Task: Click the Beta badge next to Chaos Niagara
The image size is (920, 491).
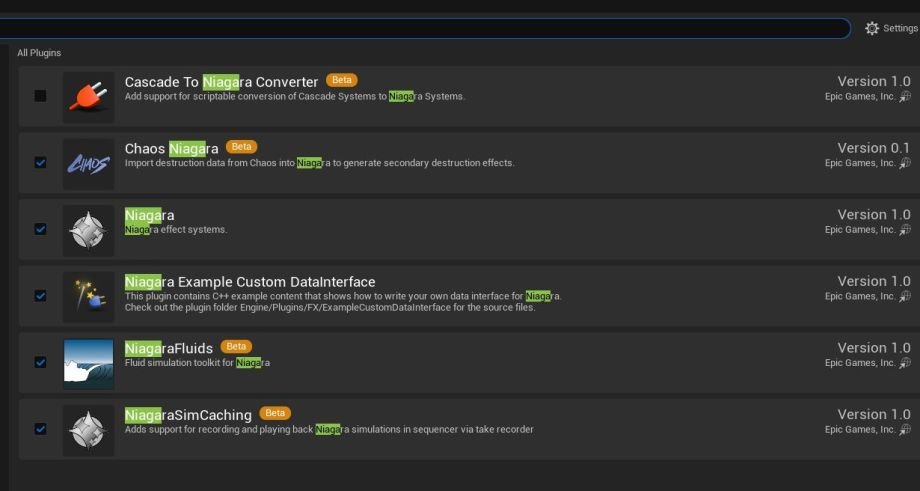Action: point(241,147)
